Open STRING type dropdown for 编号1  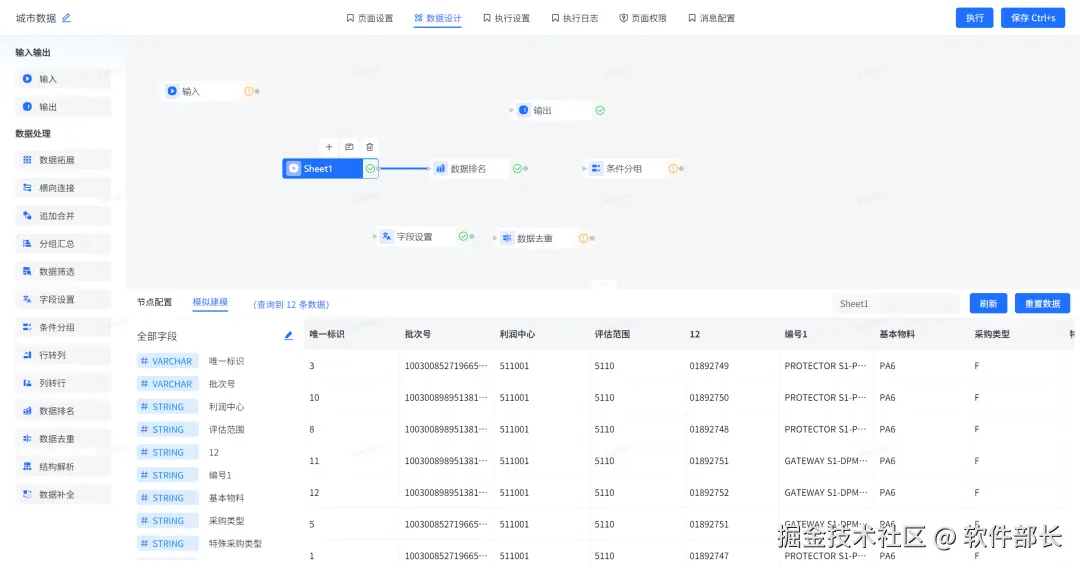tap(167, 475)
